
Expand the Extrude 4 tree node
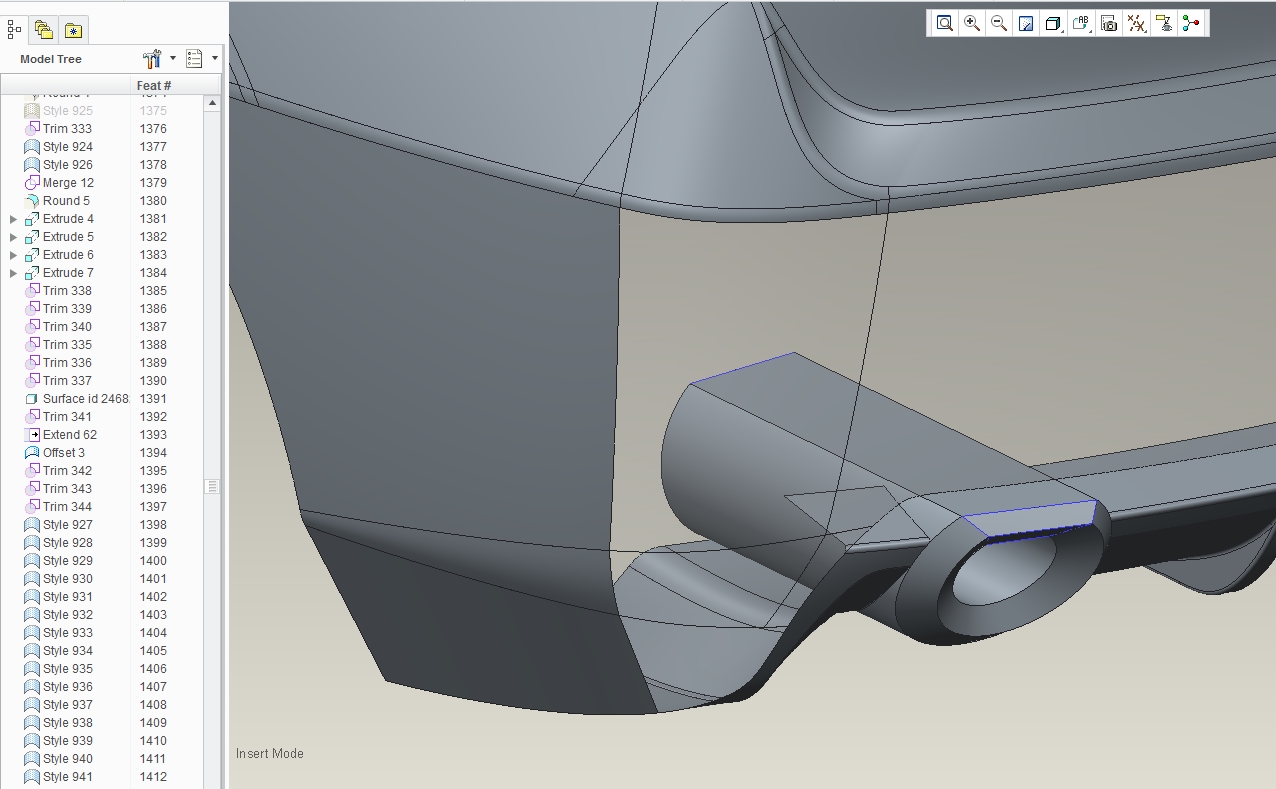point(13,219)
